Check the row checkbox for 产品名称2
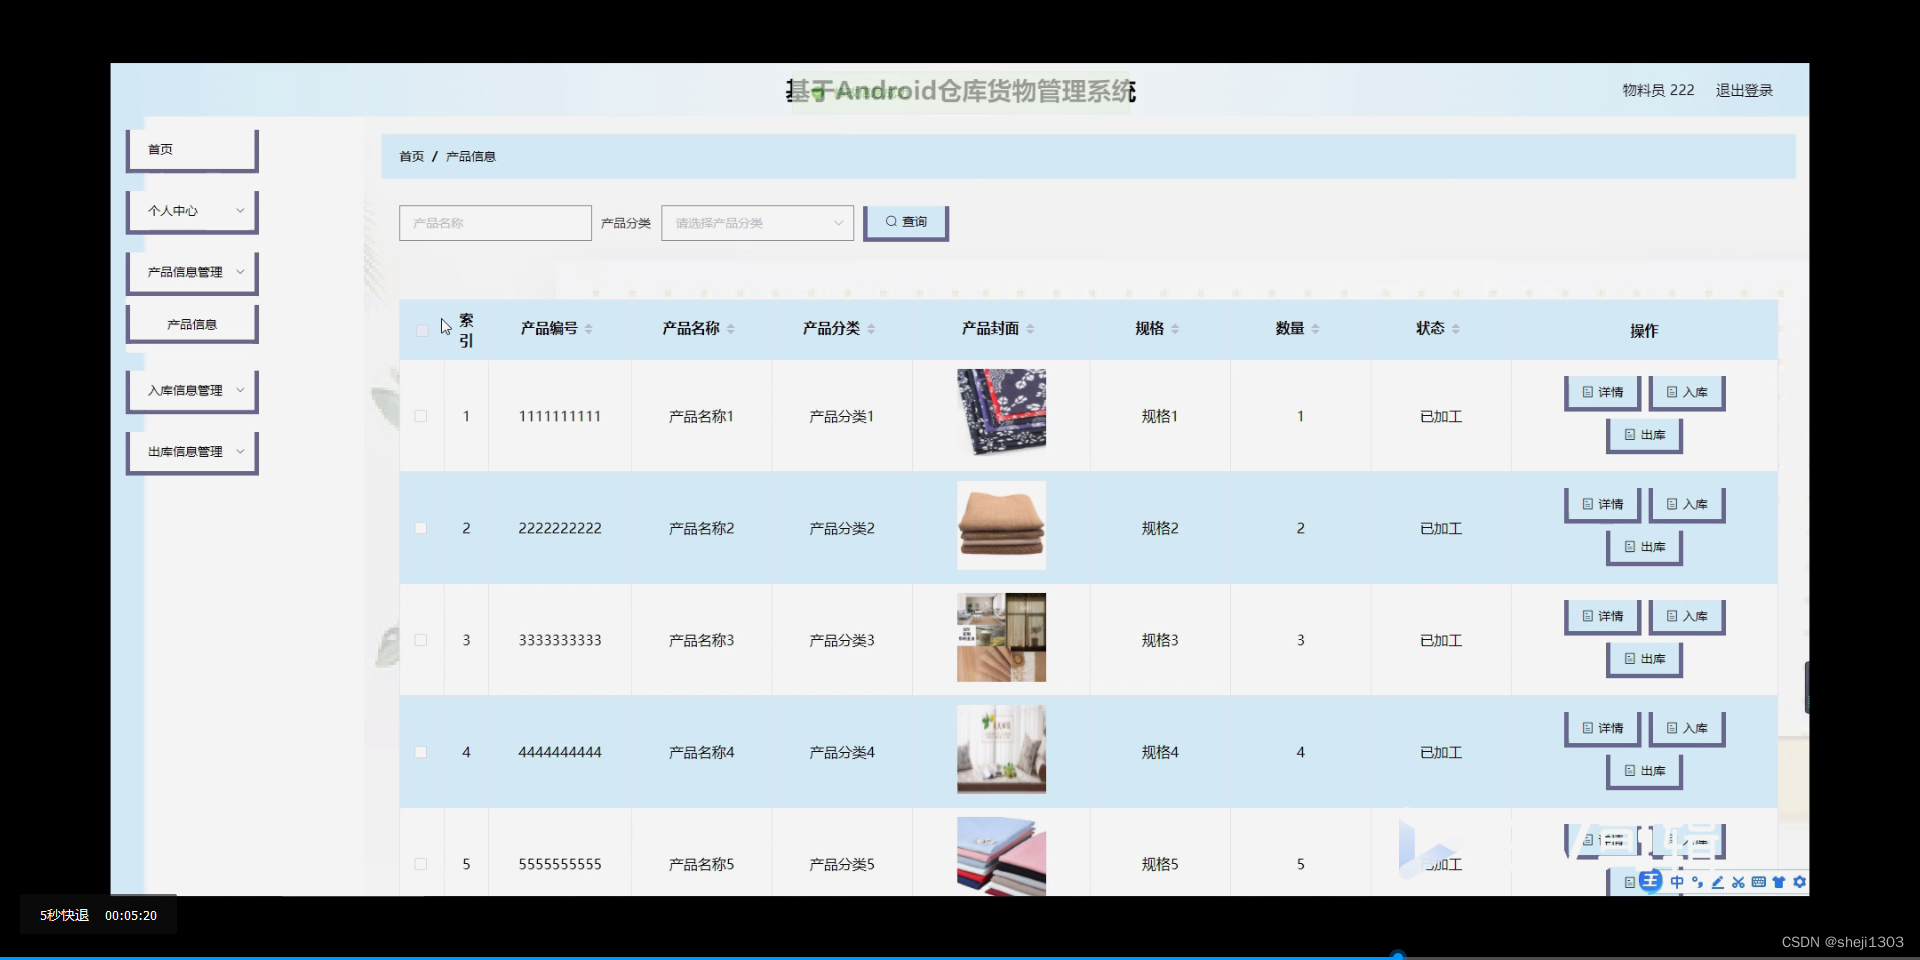Screen dimensions: 1920x960 pyautogui.click(x=421, y=528)
